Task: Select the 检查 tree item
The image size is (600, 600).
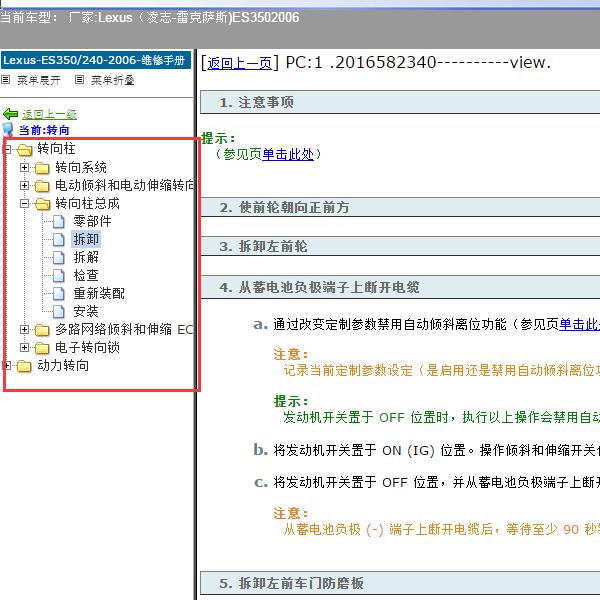Action: (86, 275)
